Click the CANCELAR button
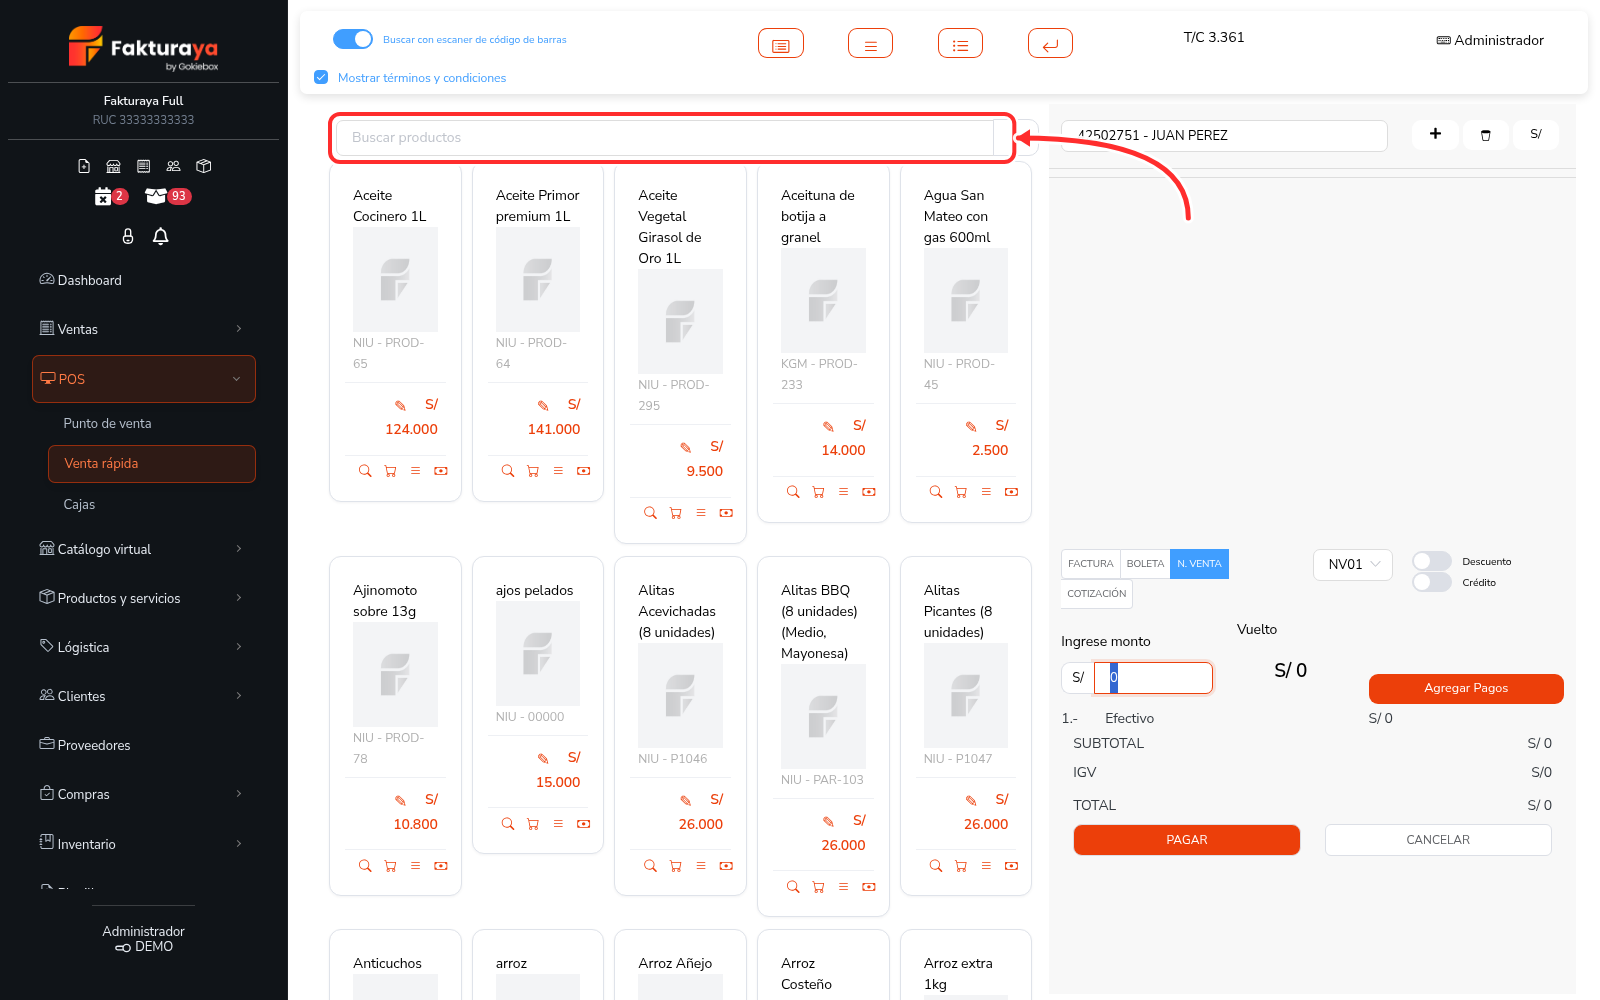 click(x=1438, y=840)
